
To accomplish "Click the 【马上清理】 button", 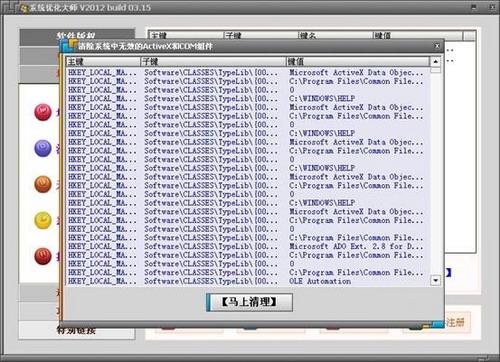I will 249,302.
